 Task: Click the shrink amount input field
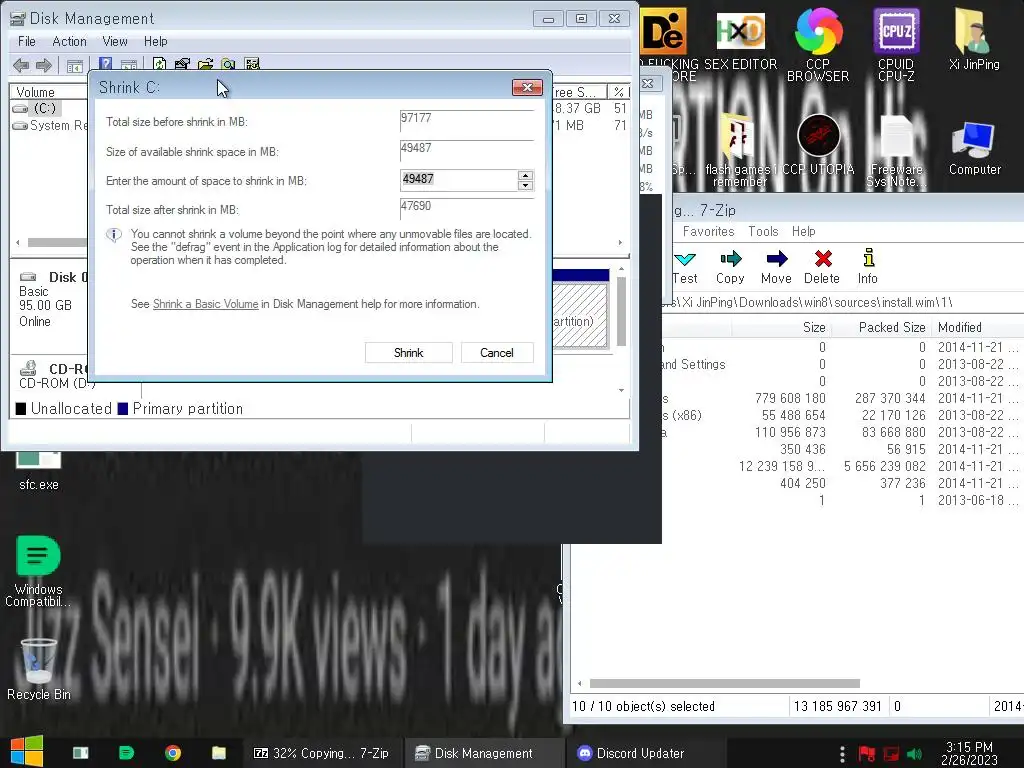pos(459,180)
